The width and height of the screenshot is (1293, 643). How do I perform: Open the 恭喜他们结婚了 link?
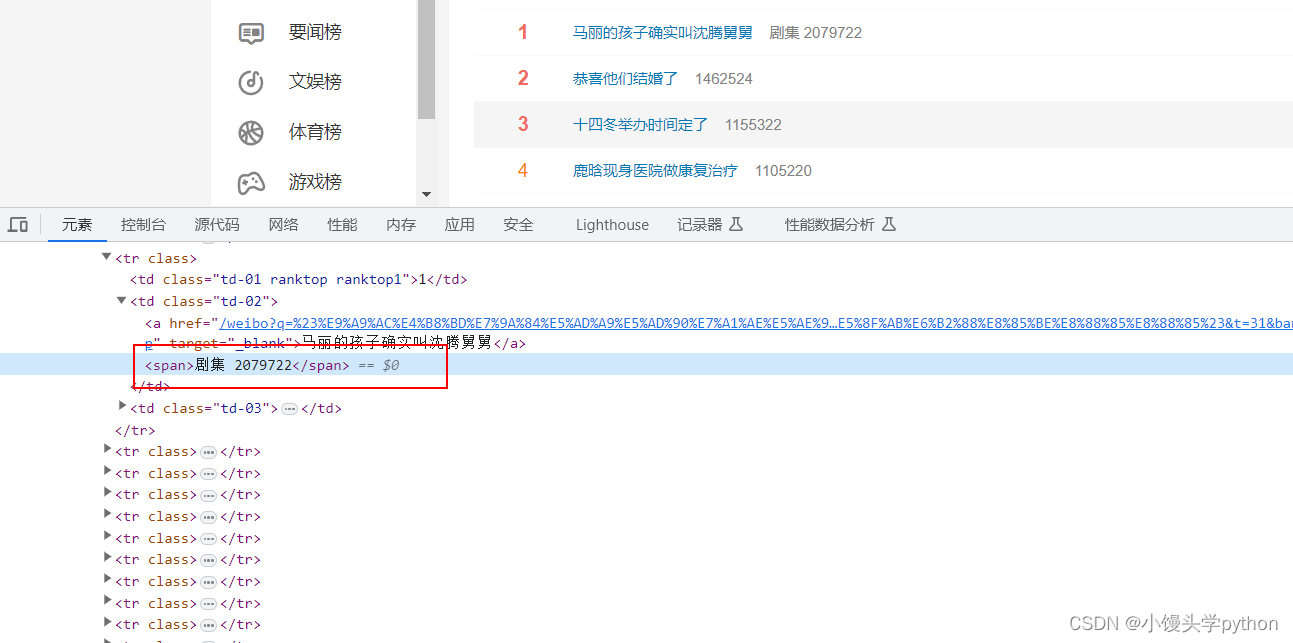(625, 79)
